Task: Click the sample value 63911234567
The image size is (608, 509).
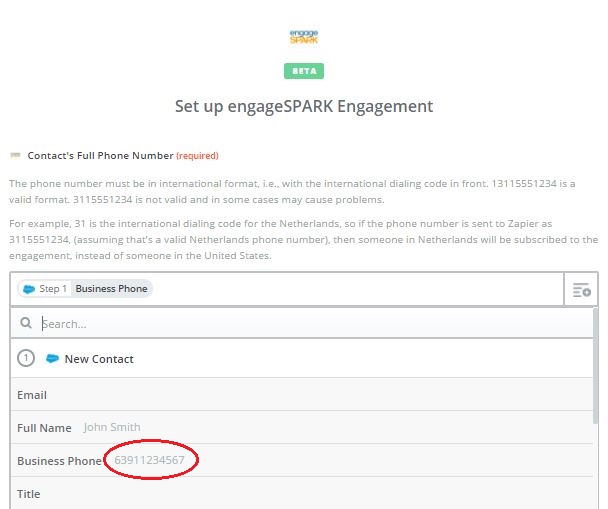Action: [x=149, y=460]
